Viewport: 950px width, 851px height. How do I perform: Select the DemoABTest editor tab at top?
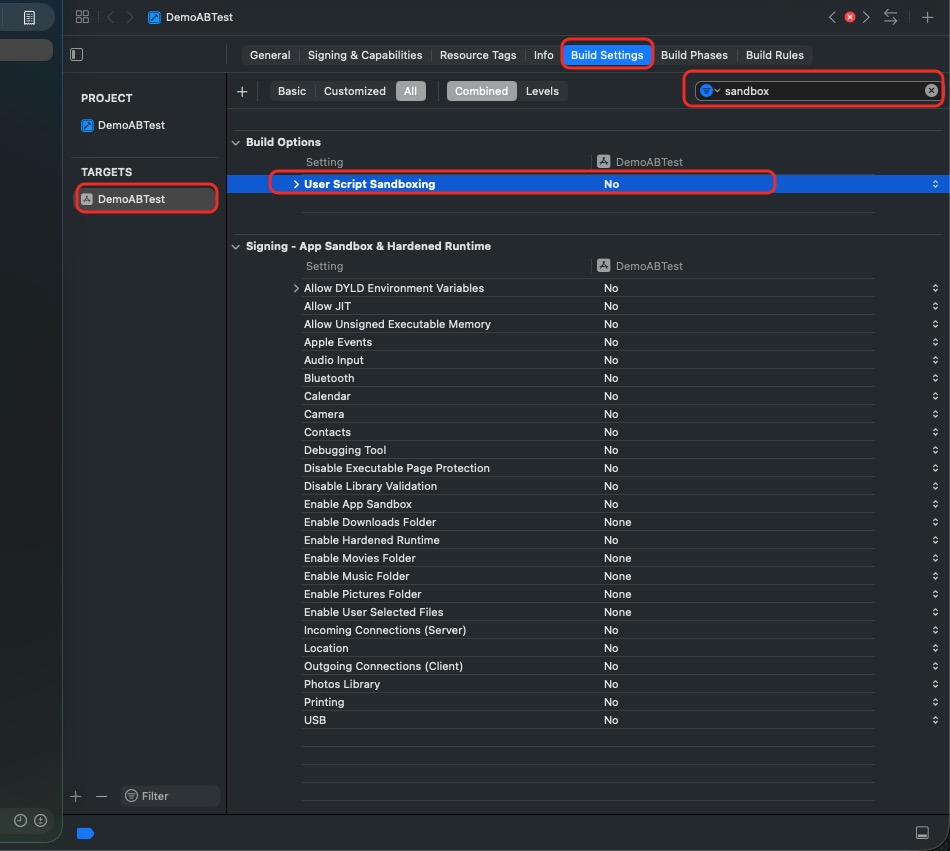click(x=190, y=17)
